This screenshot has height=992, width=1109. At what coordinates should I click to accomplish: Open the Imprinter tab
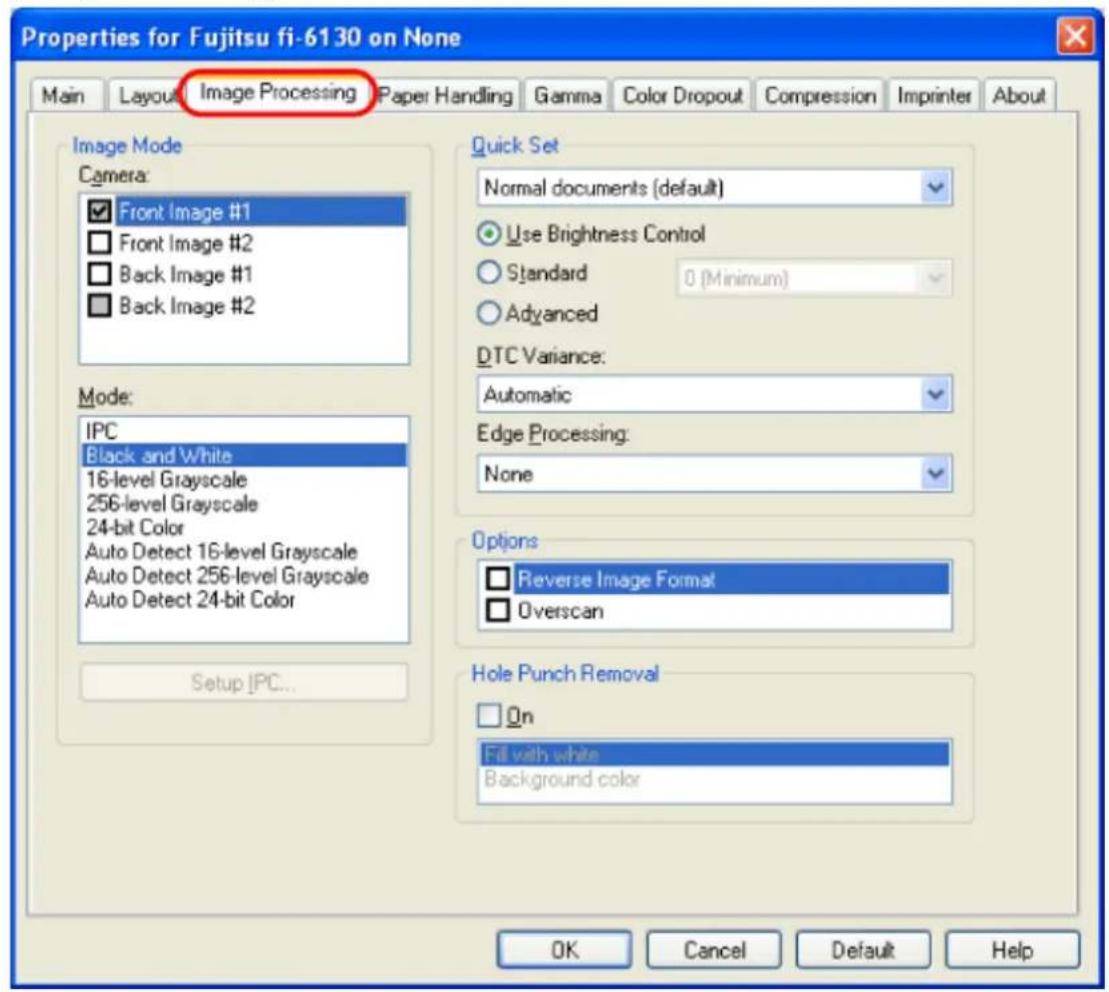934,95
